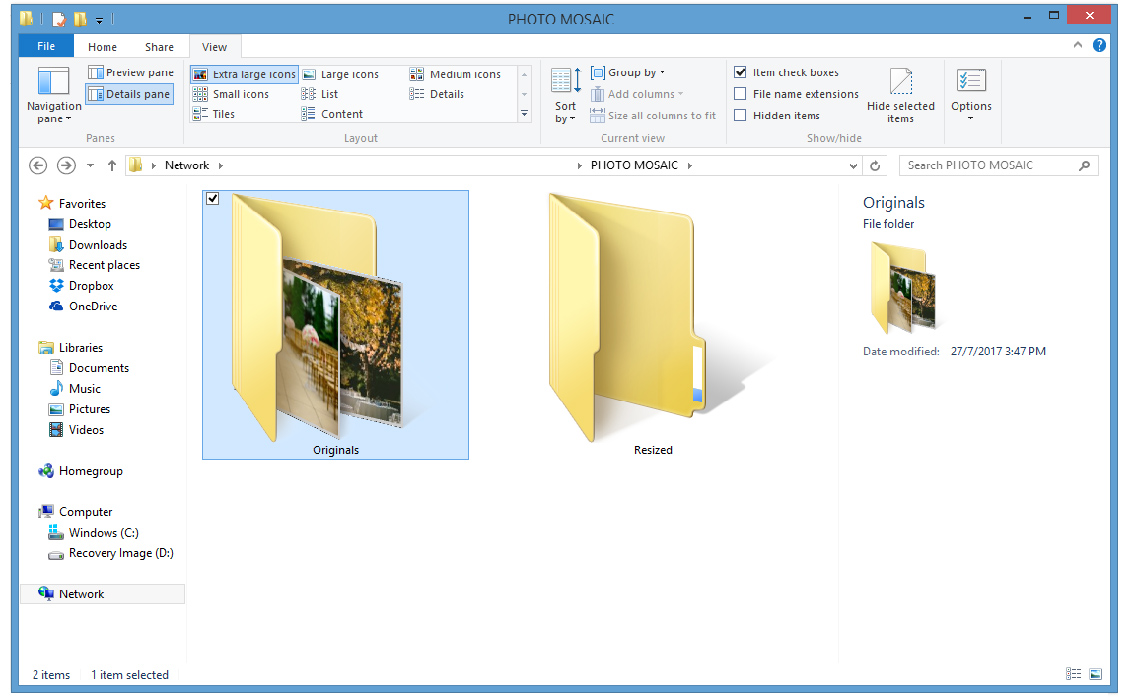
Task: Enable File name extensions checkbox
Action: coord(740,94)
